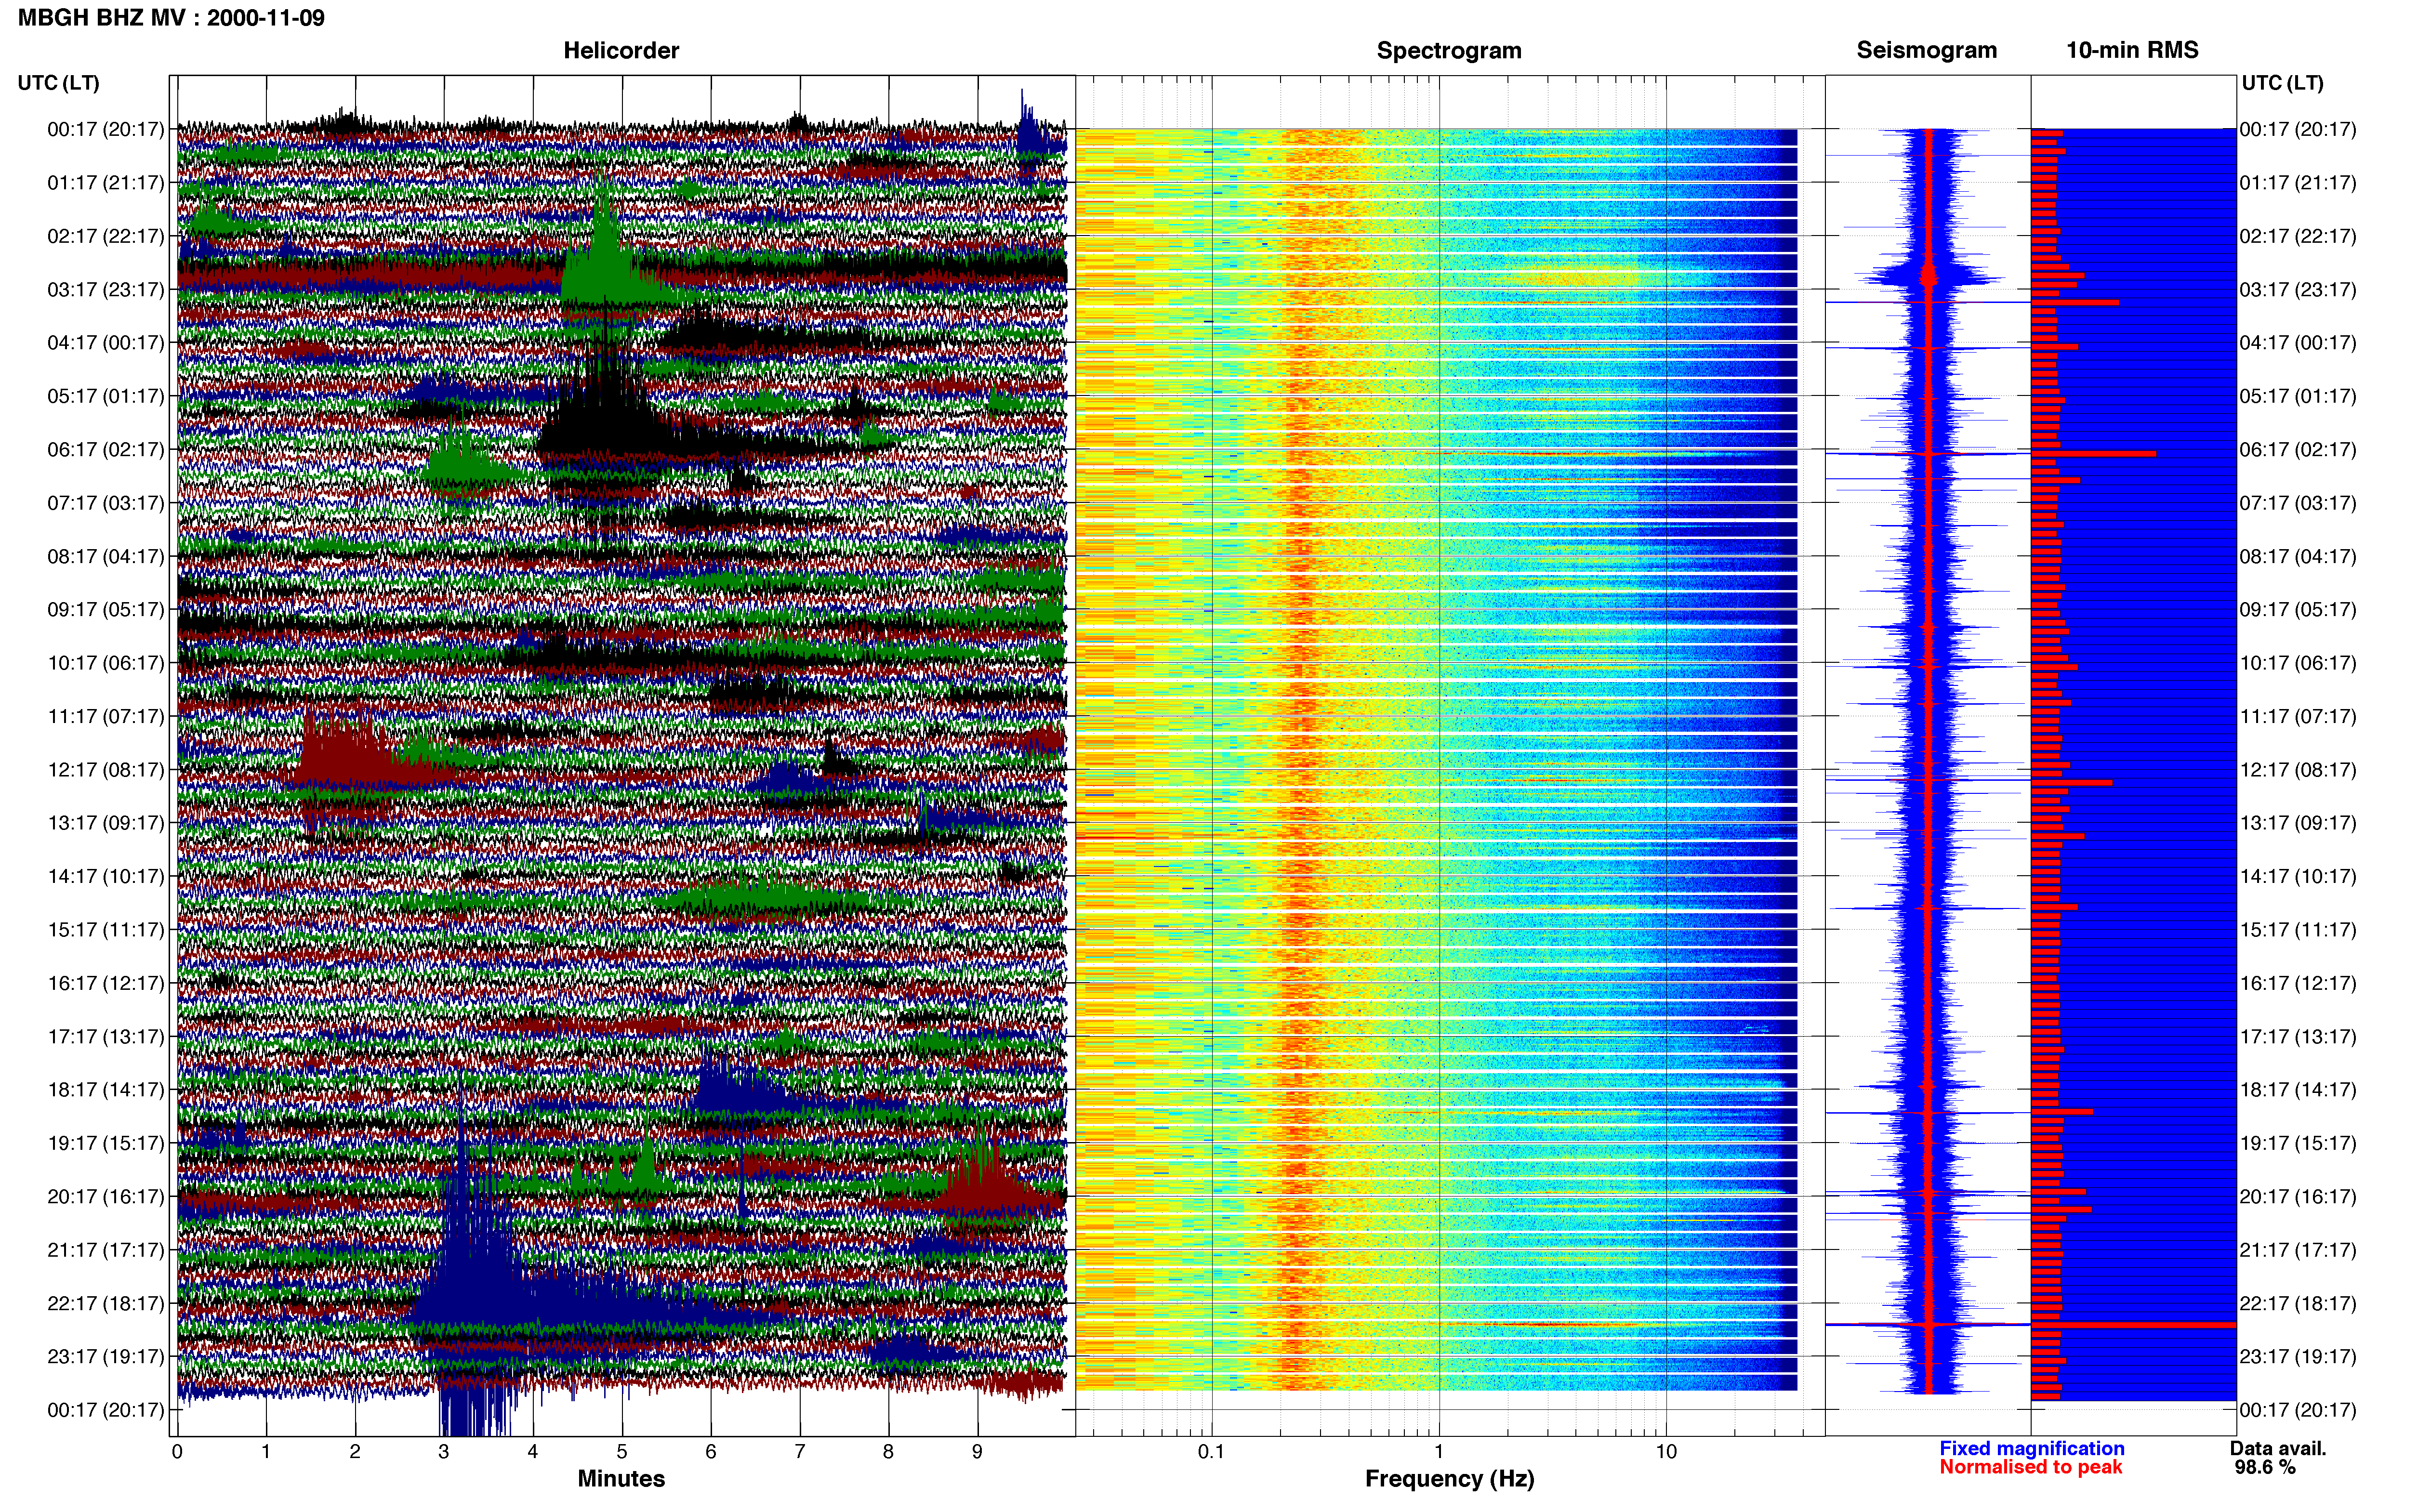The width and height of the screenshot is (2418, 1512).
Task: Click the '0.1' frequency tick label
Action: (x=1211, y=1452)
